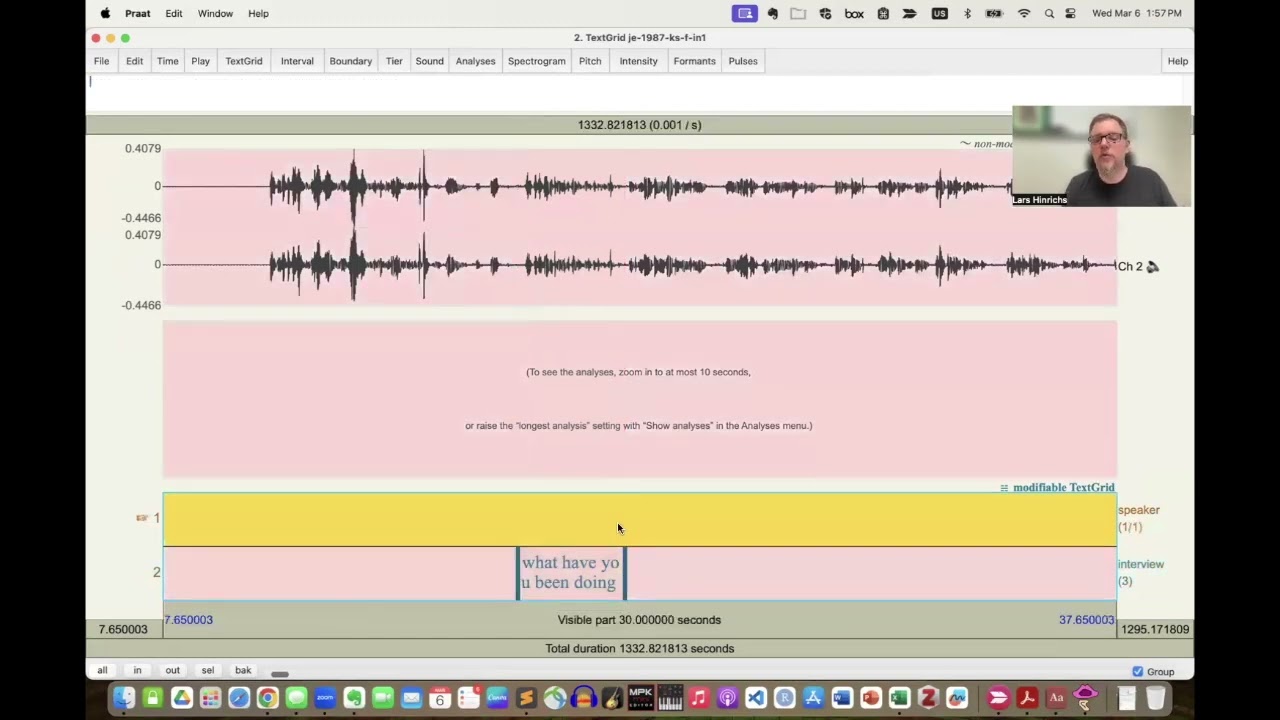
Task: Open MPK editor from the dock
Action: (x=640, y=697)
